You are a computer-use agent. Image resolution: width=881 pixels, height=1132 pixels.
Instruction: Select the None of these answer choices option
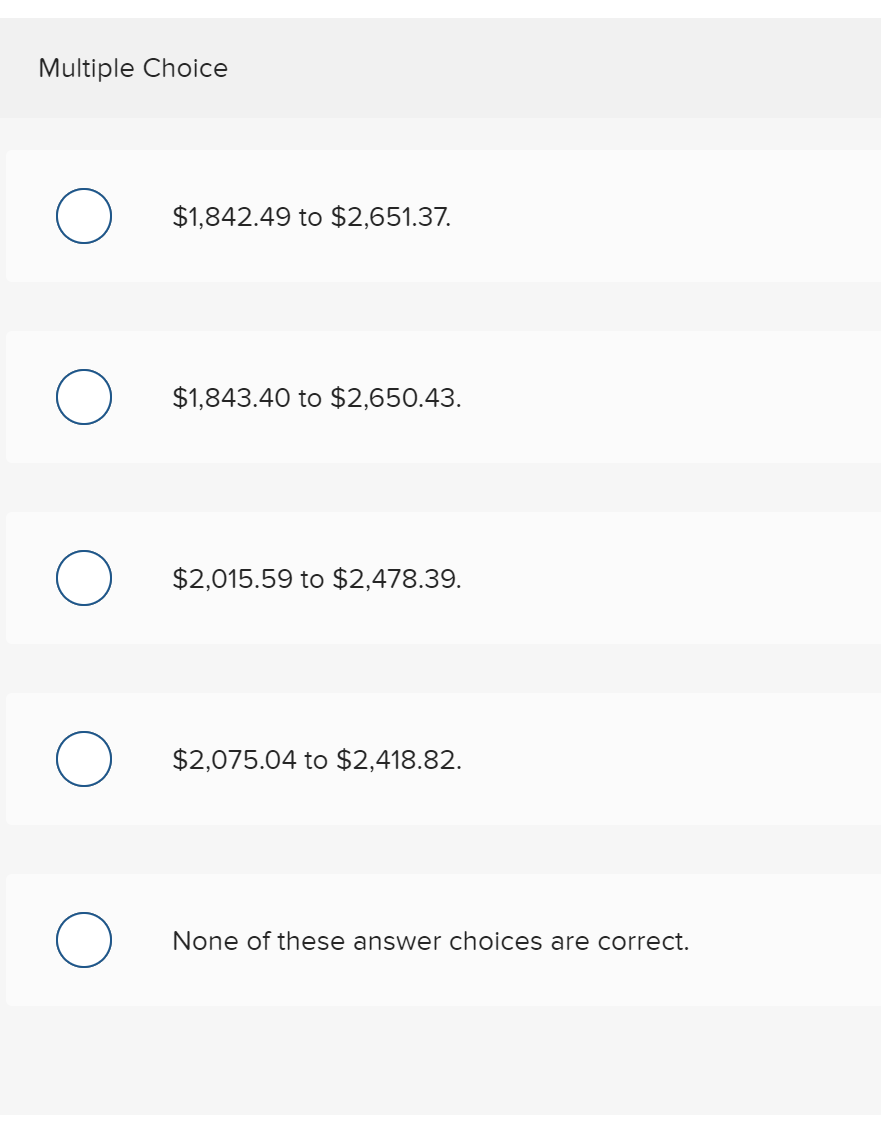(x=83, y=939)
